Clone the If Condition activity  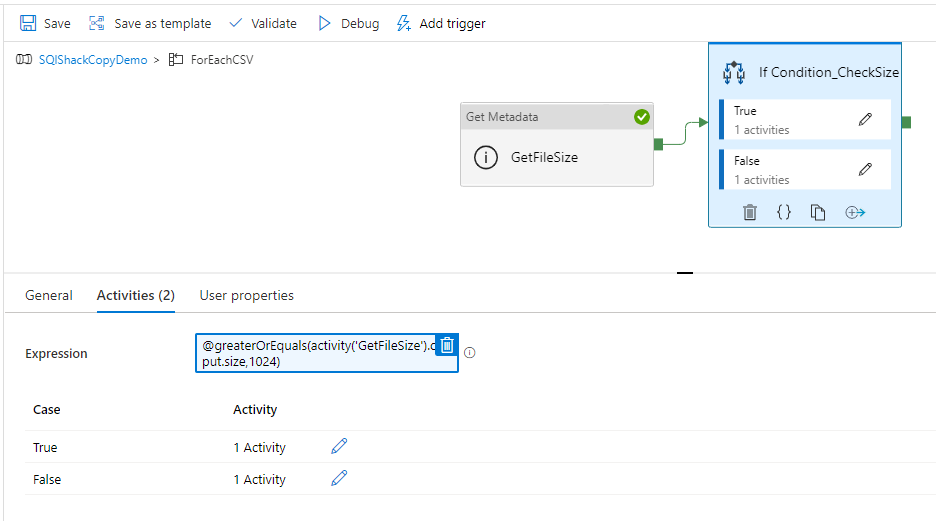pos(818,212)
